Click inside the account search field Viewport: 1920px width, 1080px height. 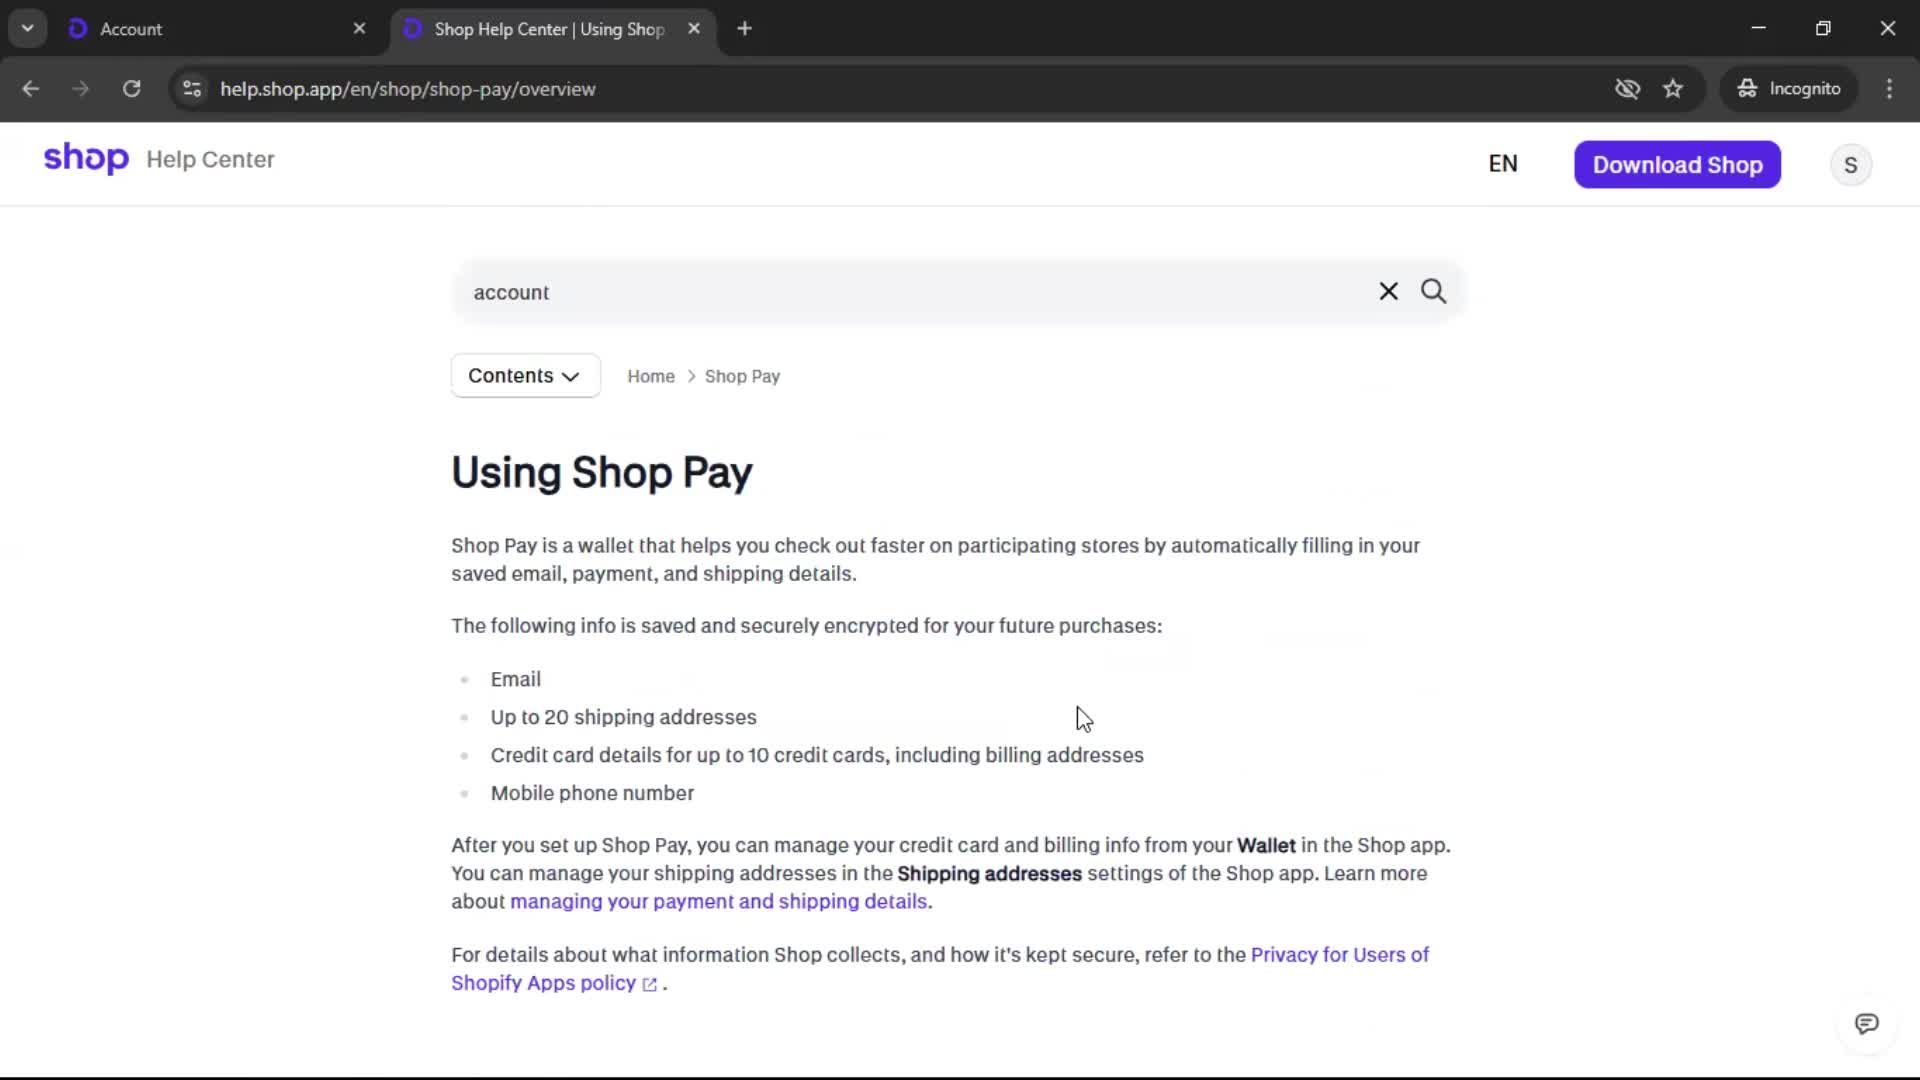[900, 292]
